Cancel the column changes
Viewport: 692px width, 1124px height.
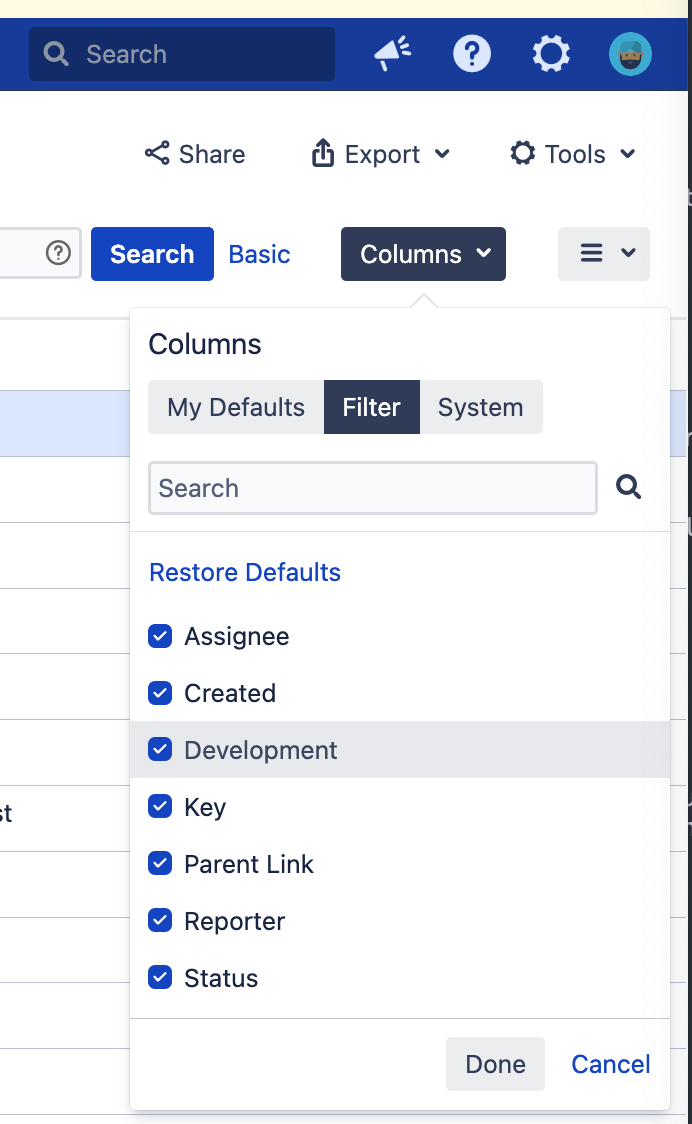611,1064
